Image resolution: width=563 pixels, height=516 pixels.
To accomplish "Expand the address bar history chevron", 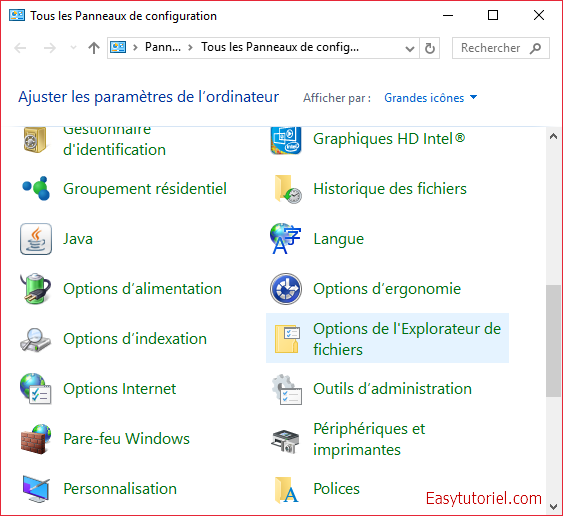I will (410, 48).
